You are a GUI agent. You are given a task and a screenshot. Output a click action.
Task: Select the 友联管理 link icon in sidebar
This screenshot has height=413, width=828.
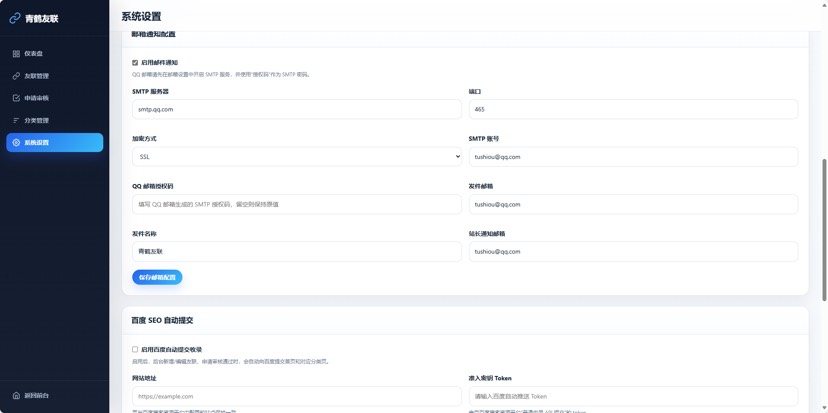(x=16, y=76)
